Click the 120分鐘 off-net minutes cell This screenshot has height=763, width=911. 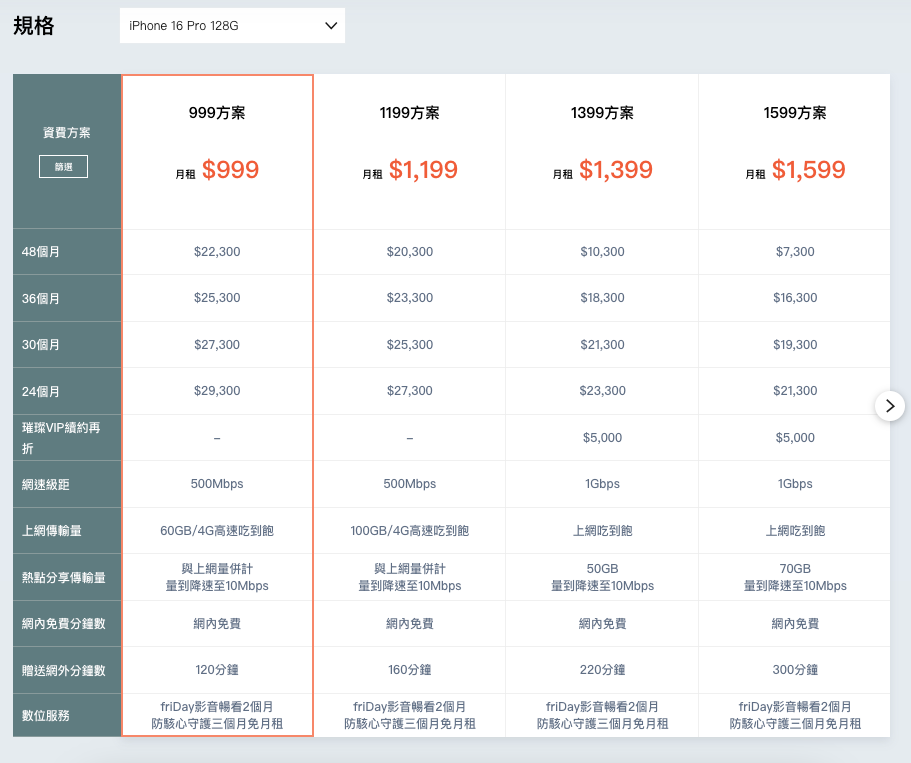[217, 670]
